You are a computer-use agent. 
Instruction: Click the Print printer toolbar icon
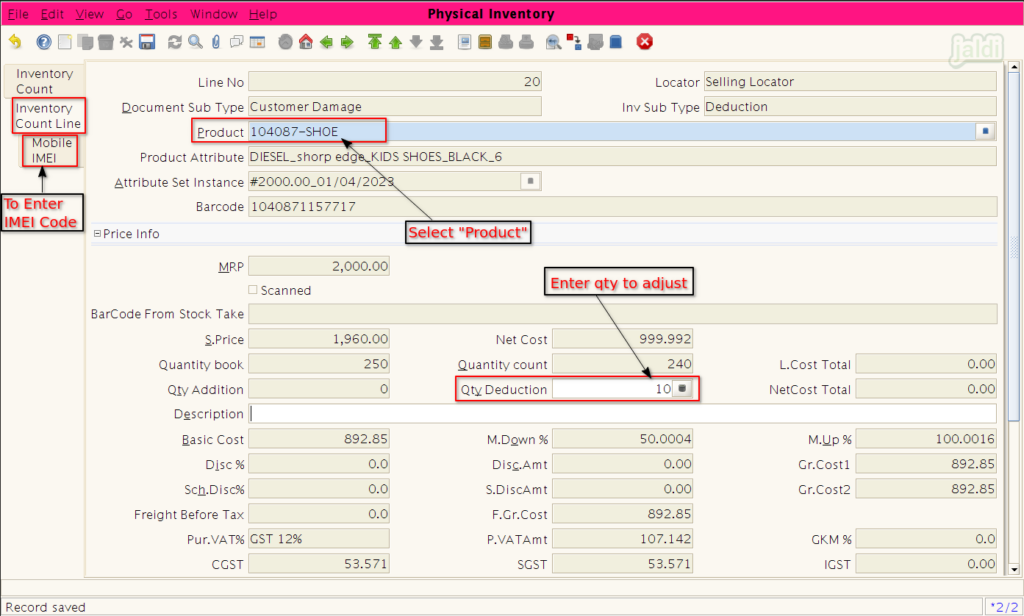pos(526,42)
